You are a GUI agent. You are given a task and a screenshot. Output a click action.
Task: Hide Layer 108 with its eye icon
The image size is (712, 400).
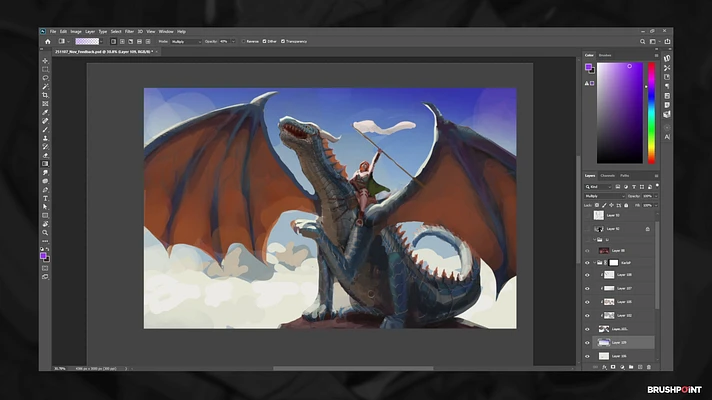click(x=587, y=275)
